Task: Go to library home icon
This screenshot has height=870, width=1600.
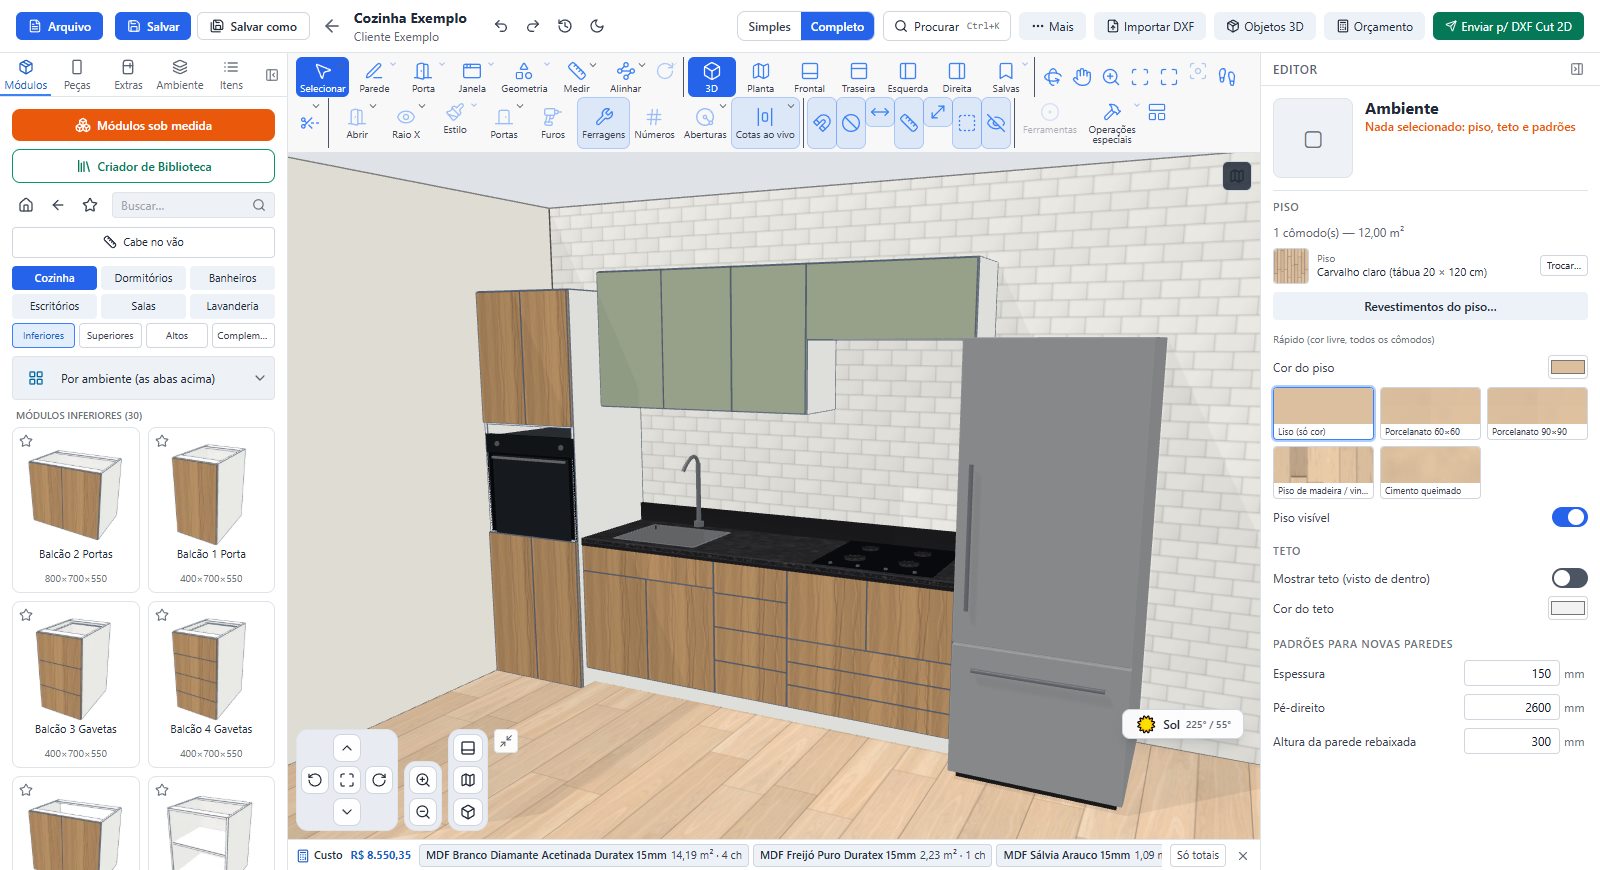Action: click(26, 205)
